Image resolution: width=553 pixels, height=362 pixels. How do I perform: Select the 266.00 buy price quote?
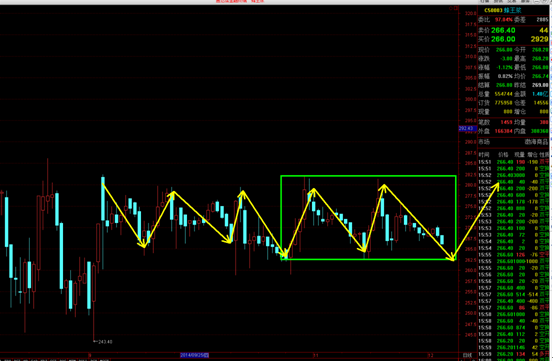(x=503, y=39)
